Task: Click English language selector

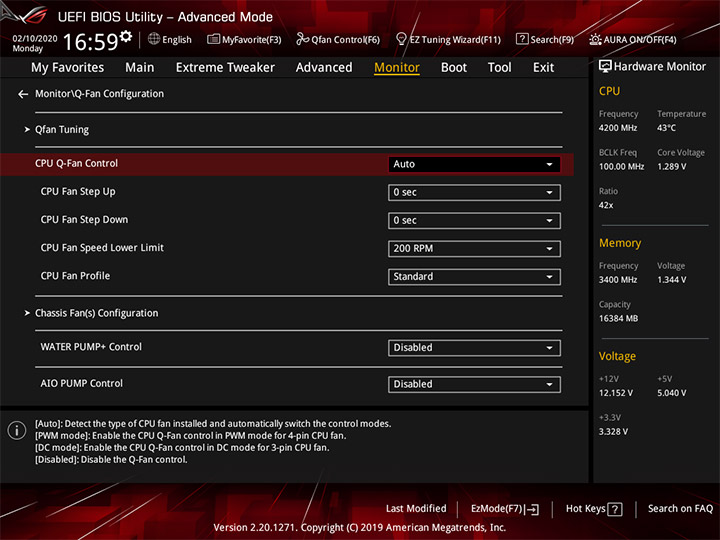Action: coord(177,40)
